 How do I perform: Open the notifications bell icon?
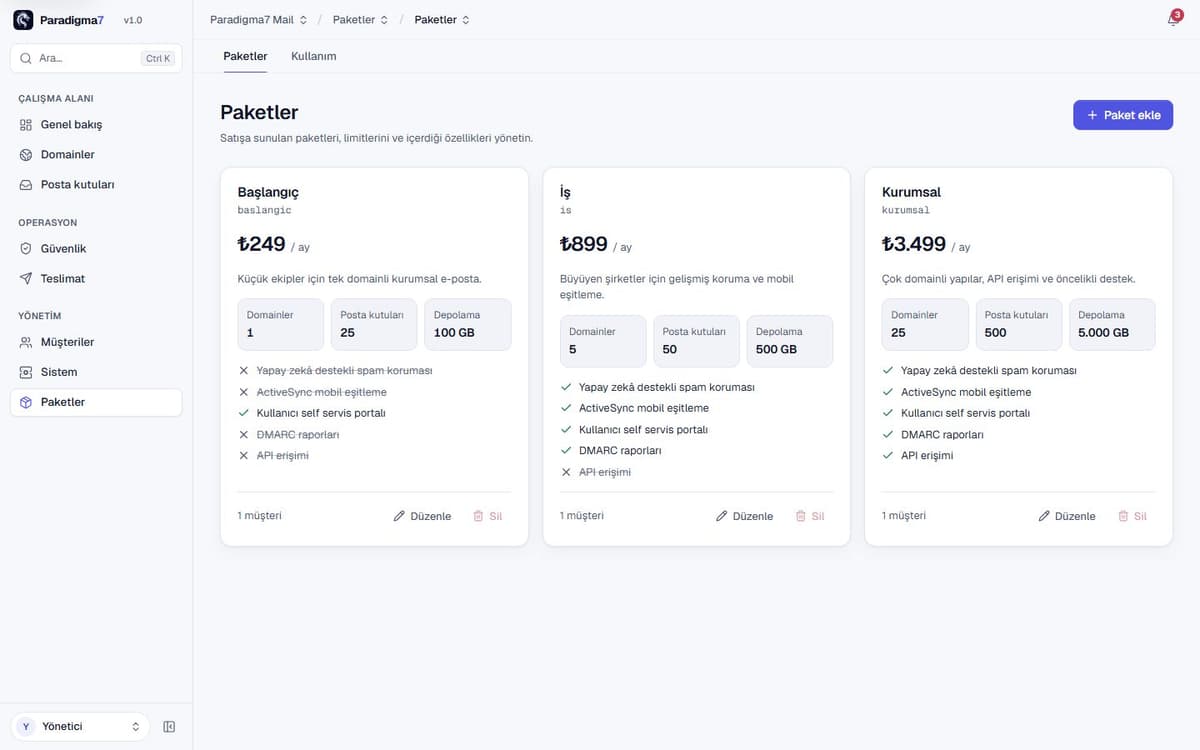coord(1173,20)
